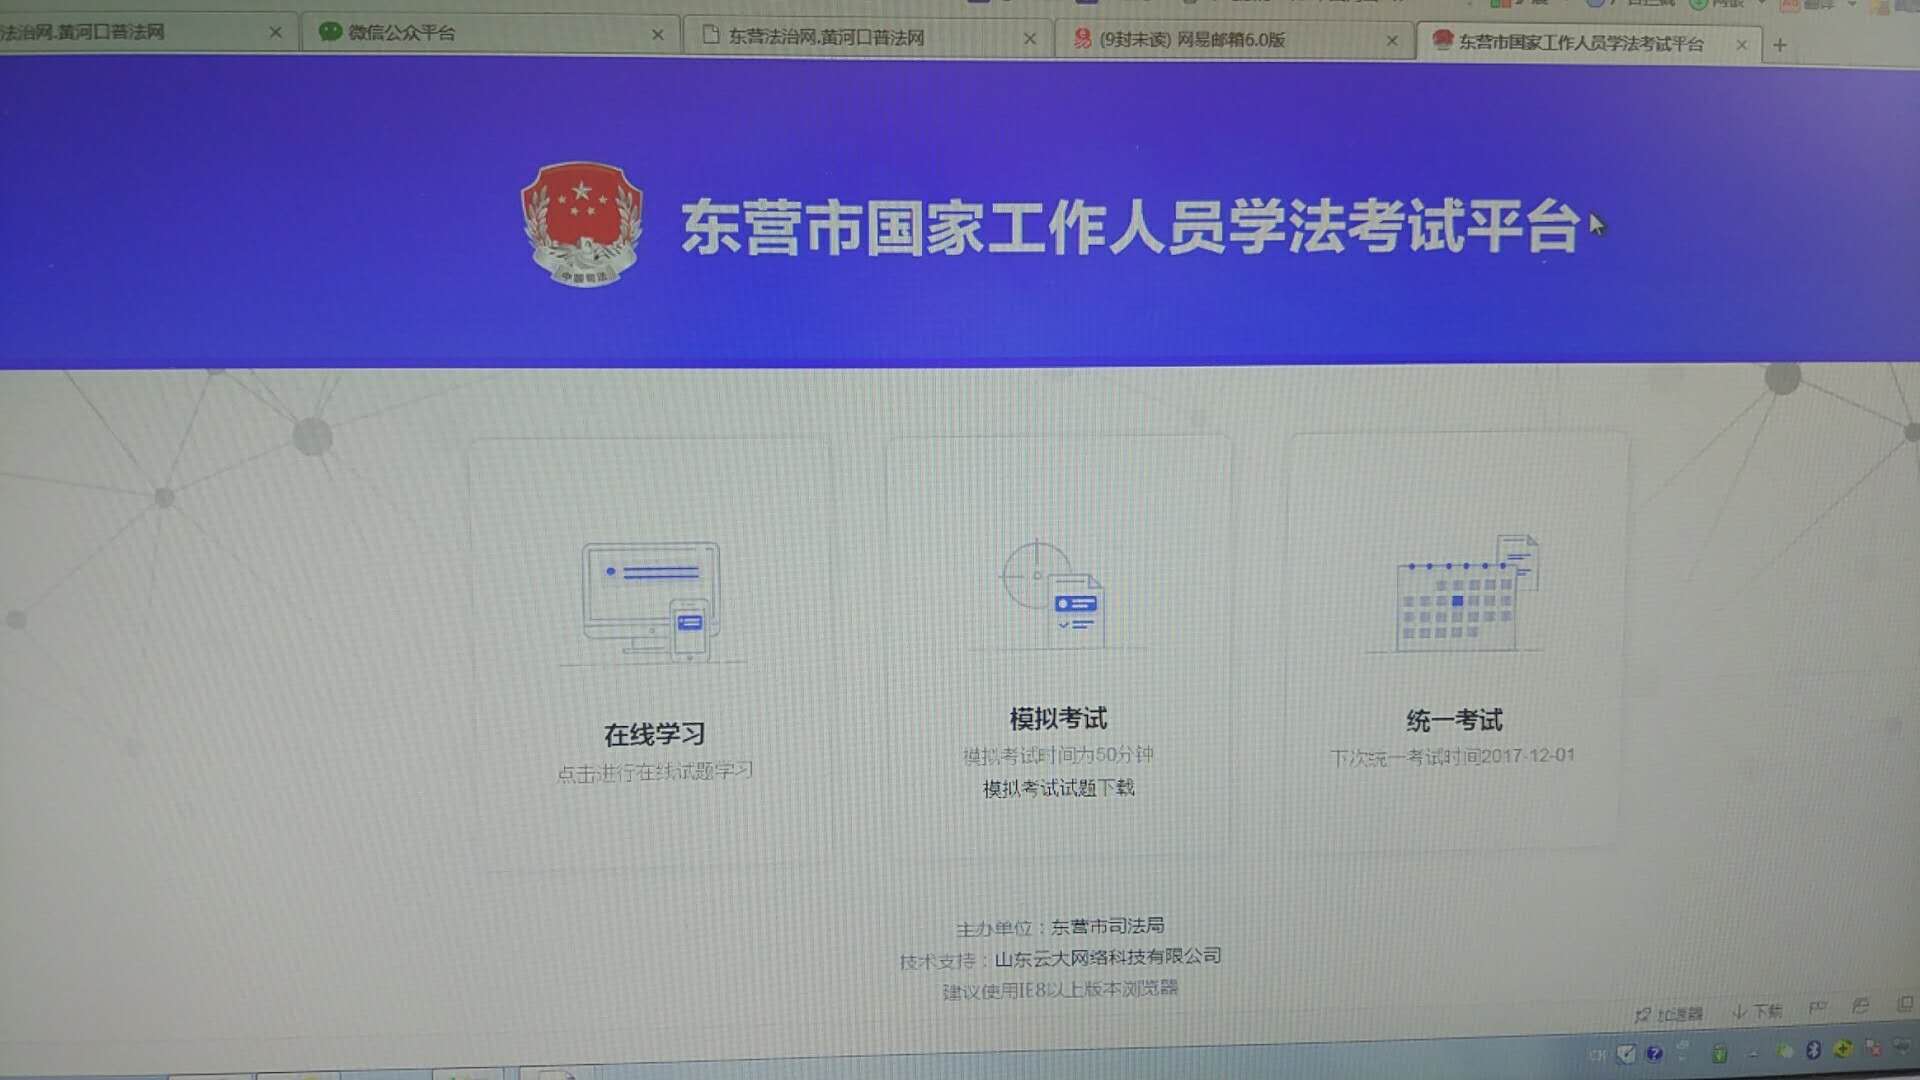The width and height of the screenshot is (1920, 1080).
Task: Open a new browser tab with plus button
Action: [1779, 45]
